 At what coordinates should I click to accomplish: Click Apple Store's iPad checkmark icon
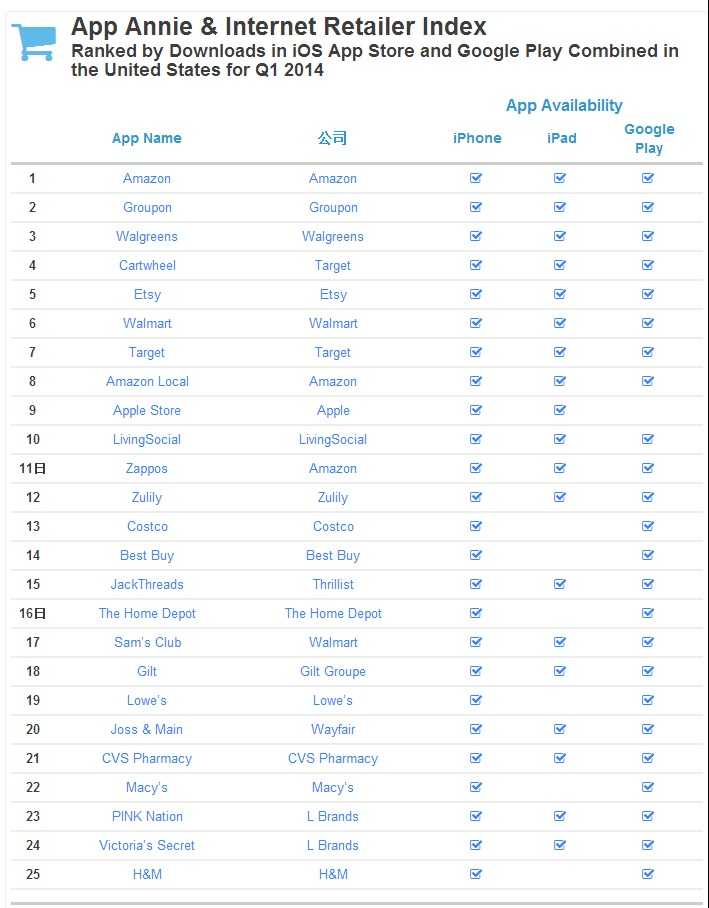[x=560, y=410]
